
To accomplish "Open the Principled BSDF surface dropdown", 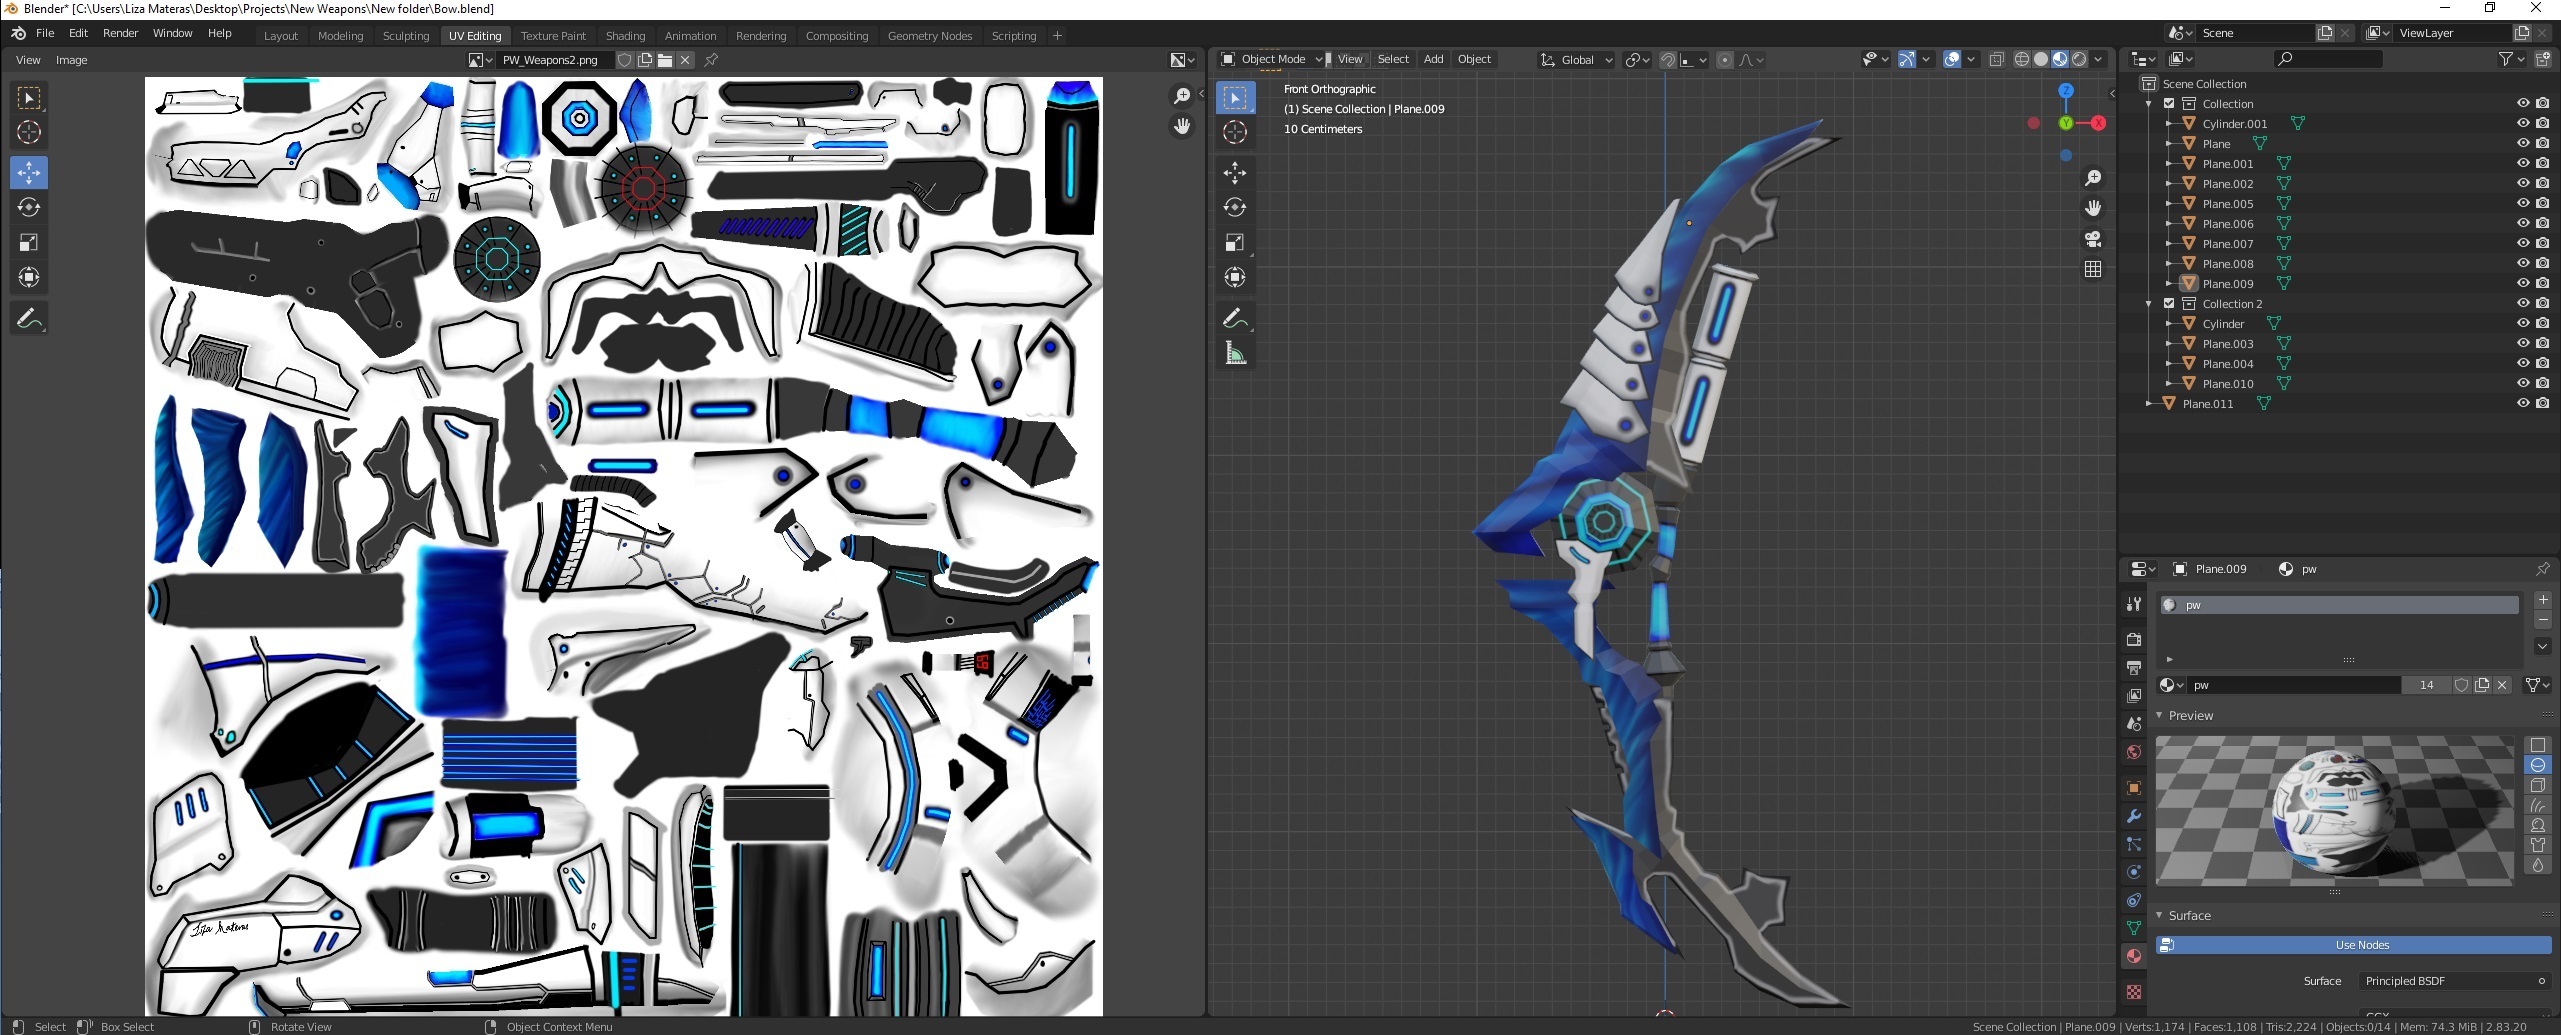I will tap(2452, 981).
